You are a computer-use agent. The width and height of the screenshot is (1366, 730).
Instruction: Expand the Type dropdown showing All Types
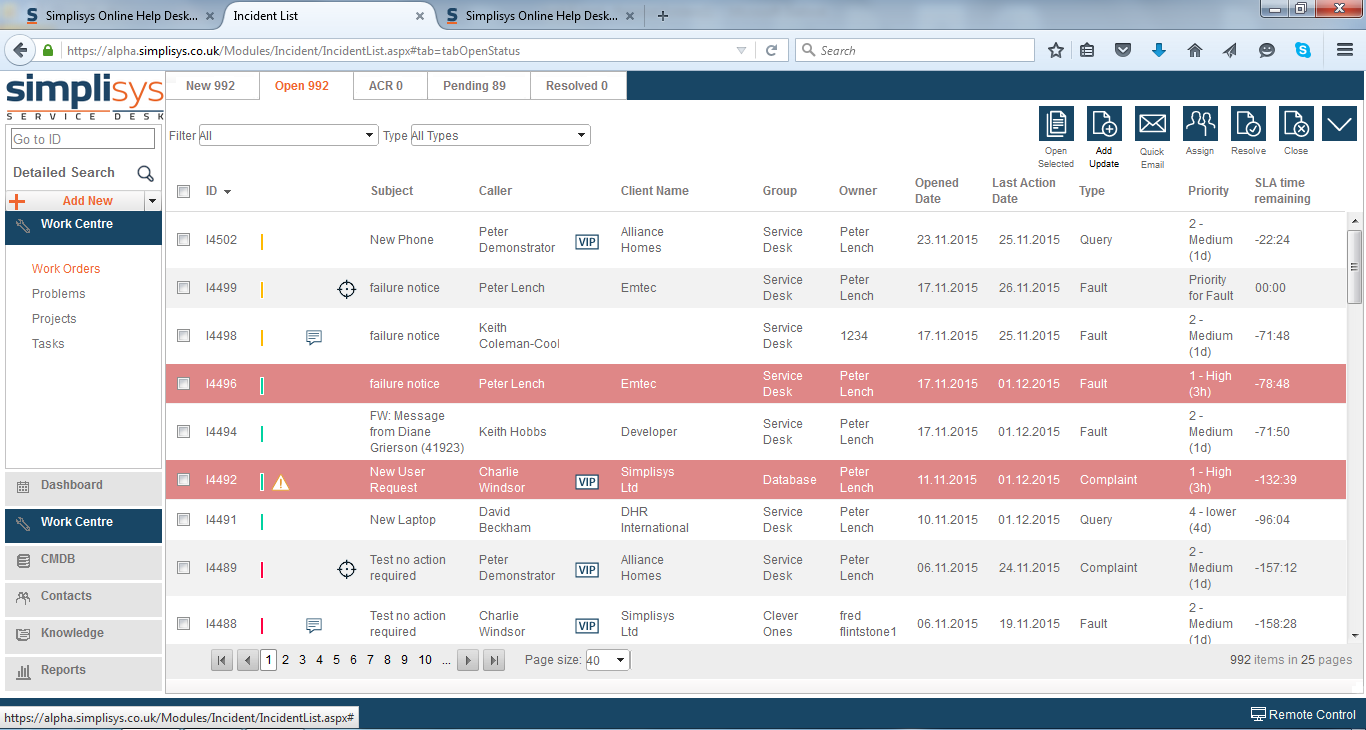click(500, 136)
